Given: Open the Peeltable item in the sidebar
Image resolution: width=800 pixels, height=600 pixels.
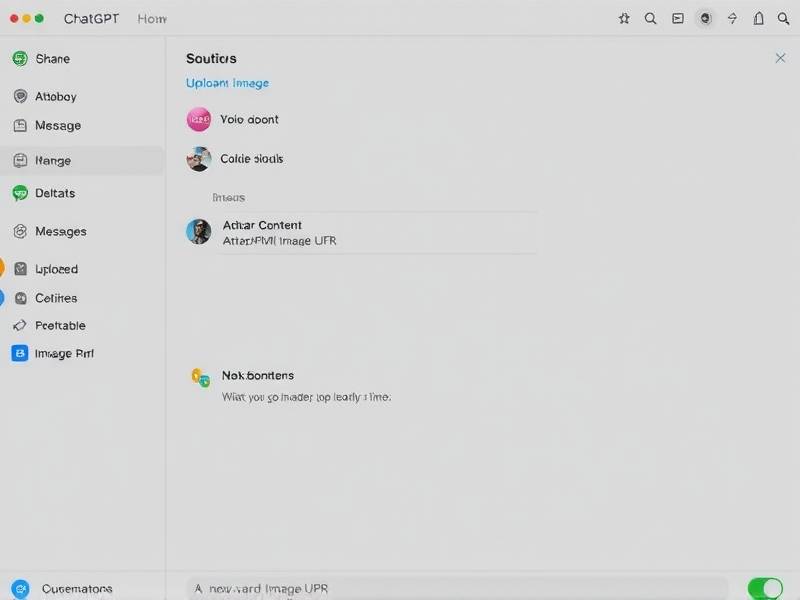Looking at the screenshot, I should pos(60,325).
